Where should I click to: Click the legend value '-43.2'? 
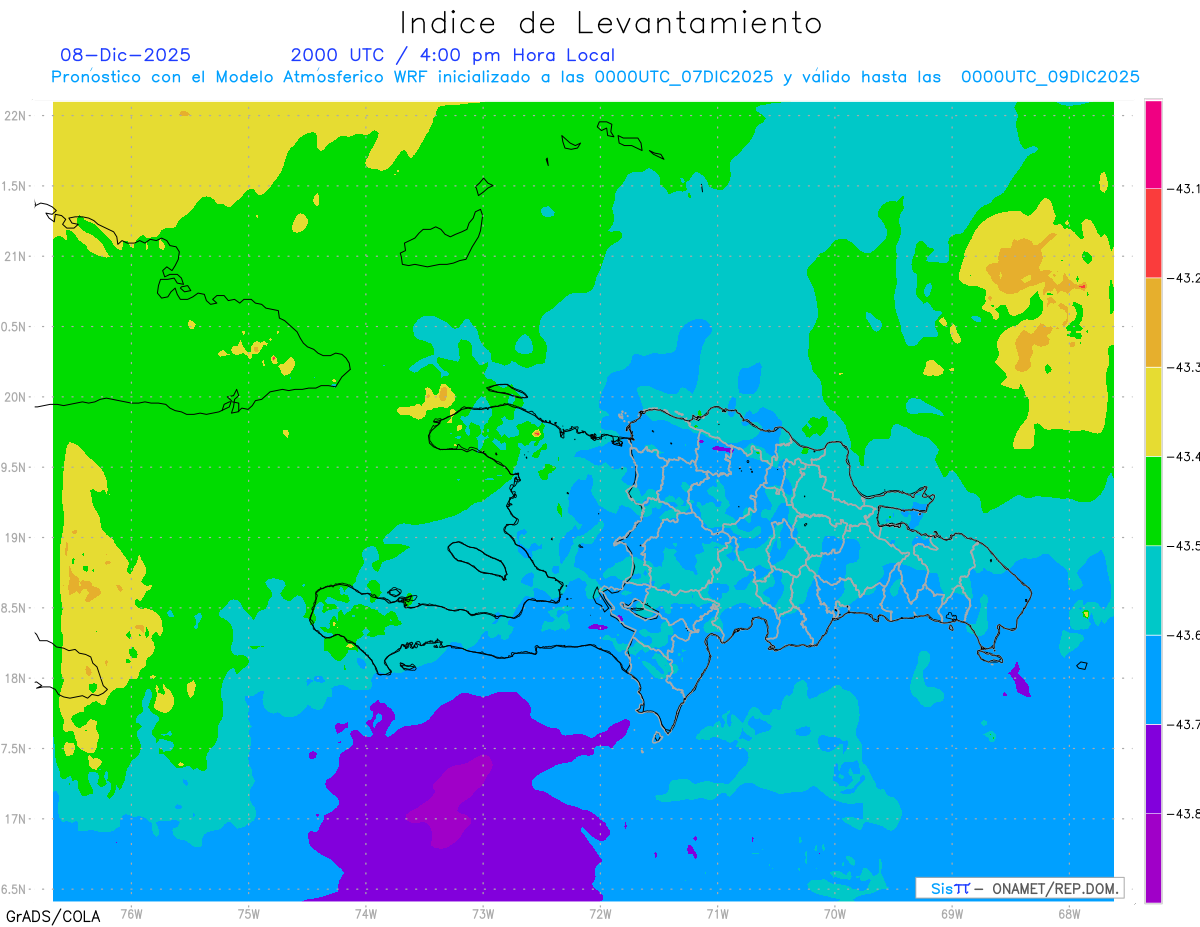tap(1183, 278)
